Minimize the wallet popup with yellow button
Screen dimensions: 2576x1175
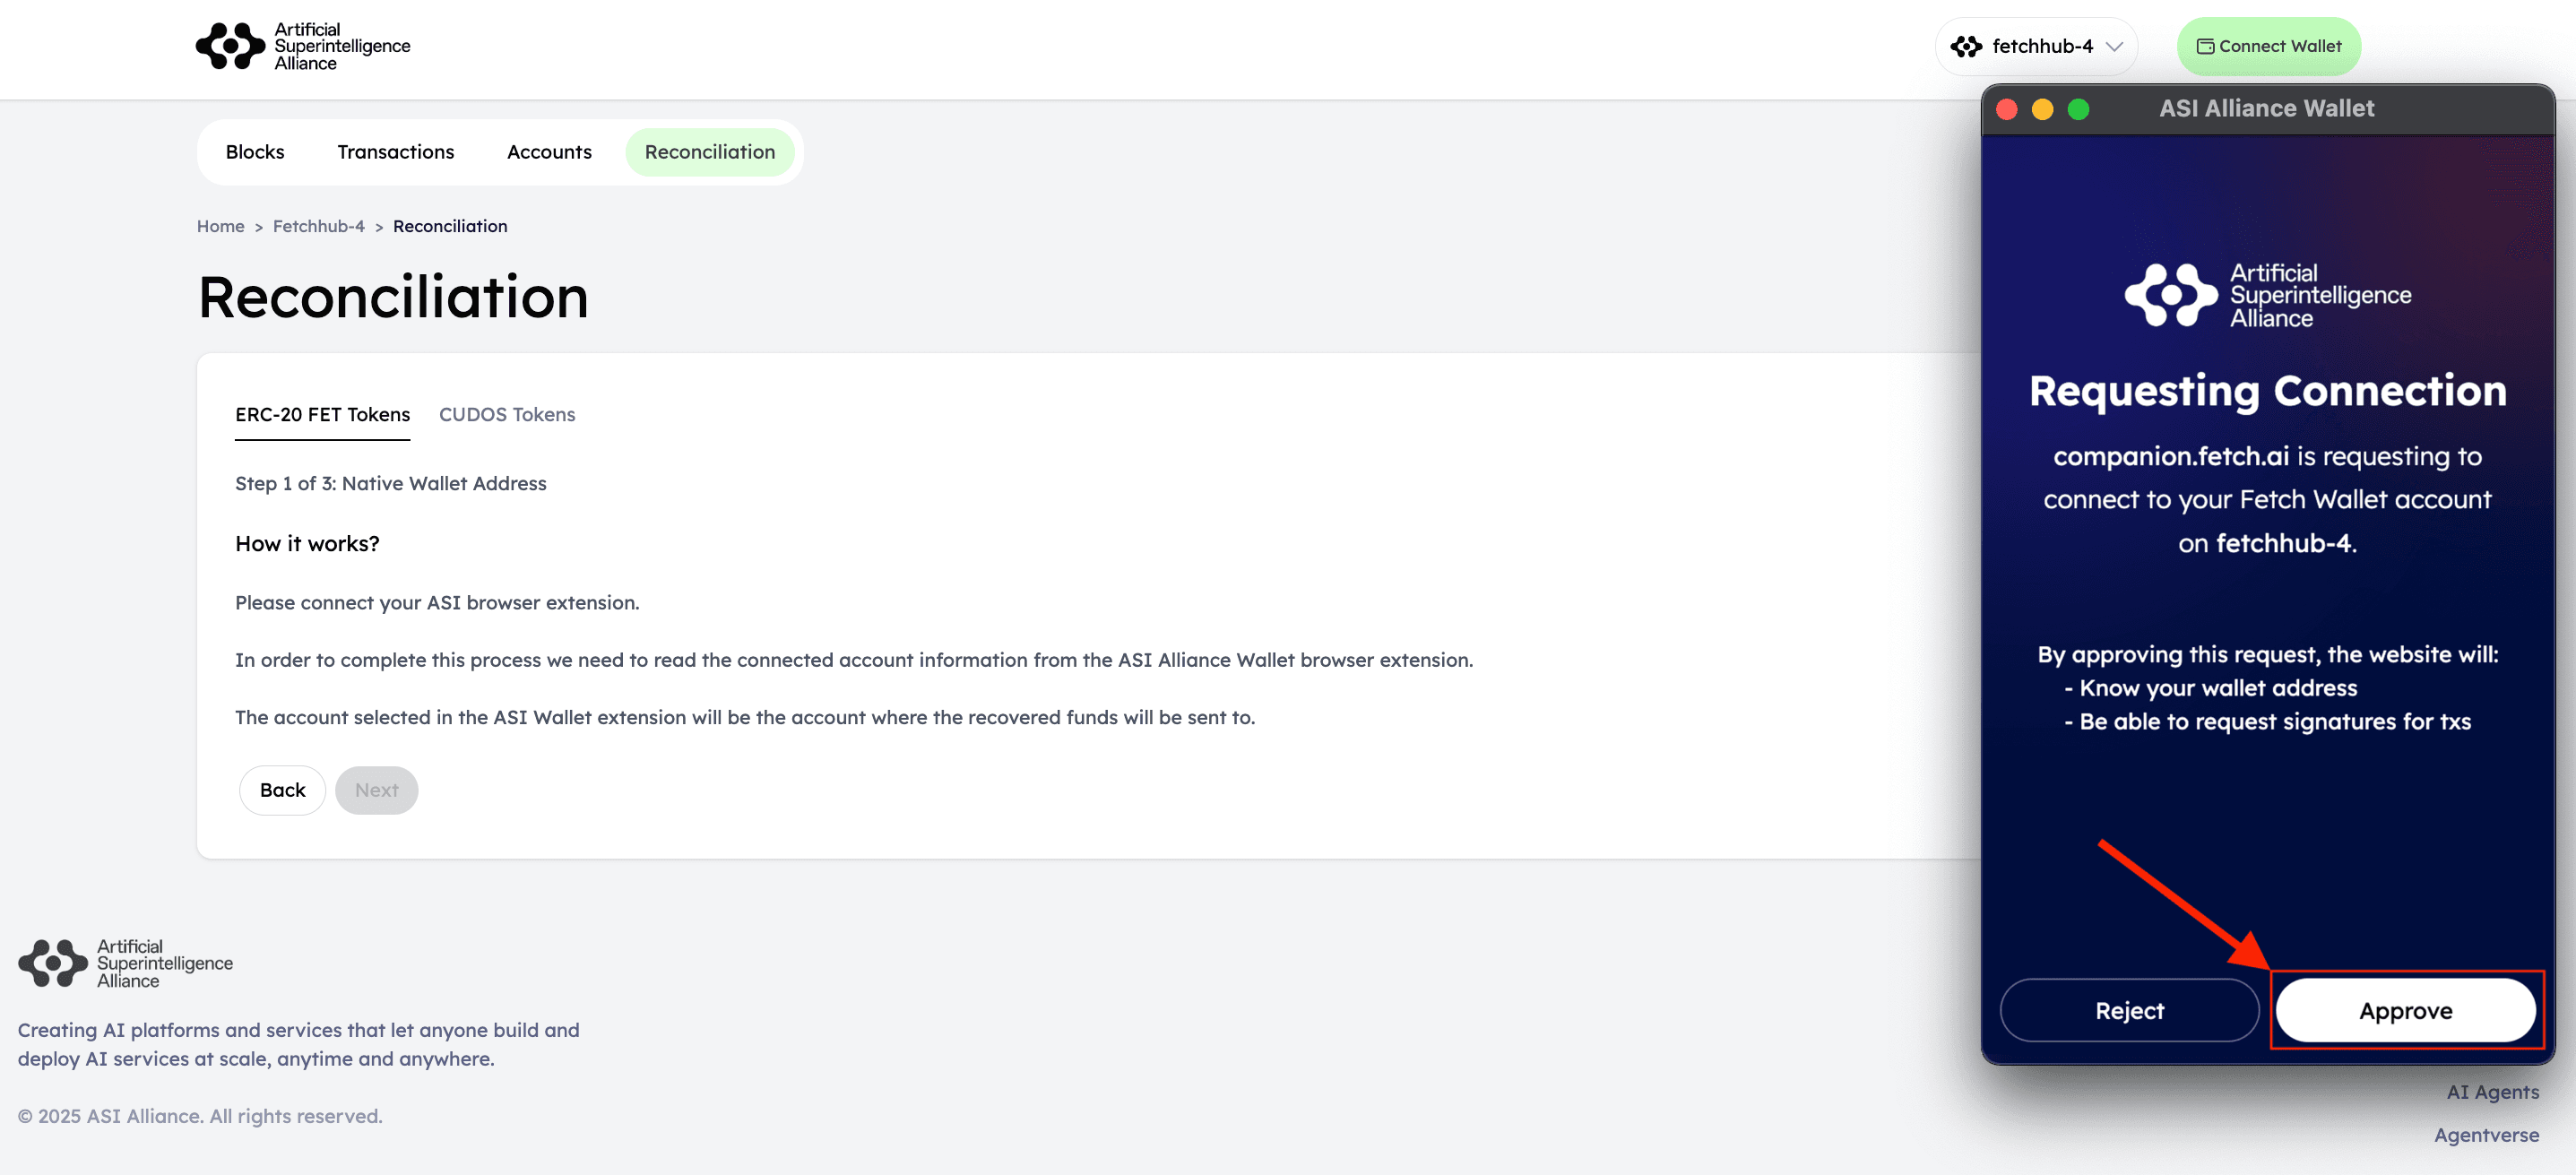click(x=2042, y=109)
